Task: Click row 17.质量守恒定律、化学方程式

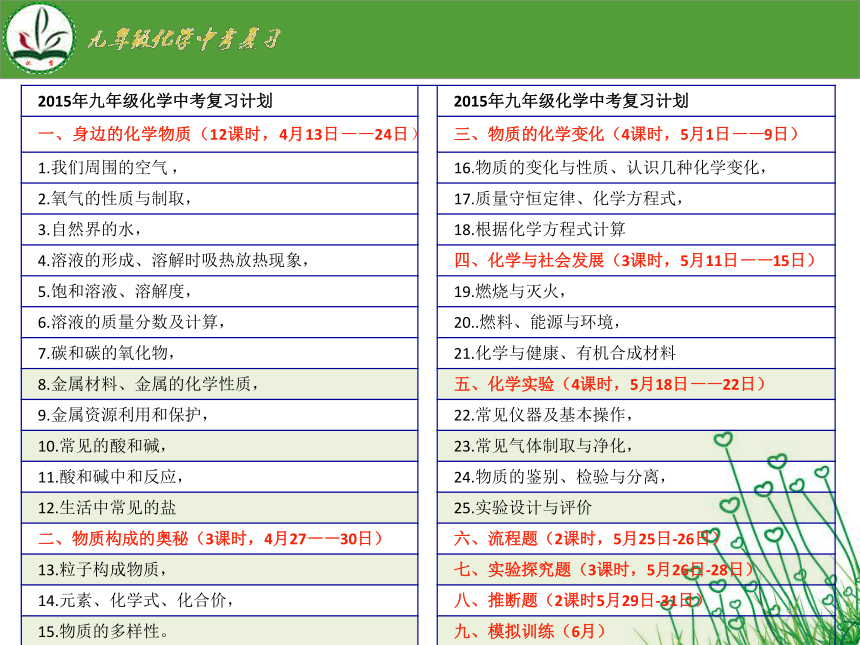Action: pos(636,199)
